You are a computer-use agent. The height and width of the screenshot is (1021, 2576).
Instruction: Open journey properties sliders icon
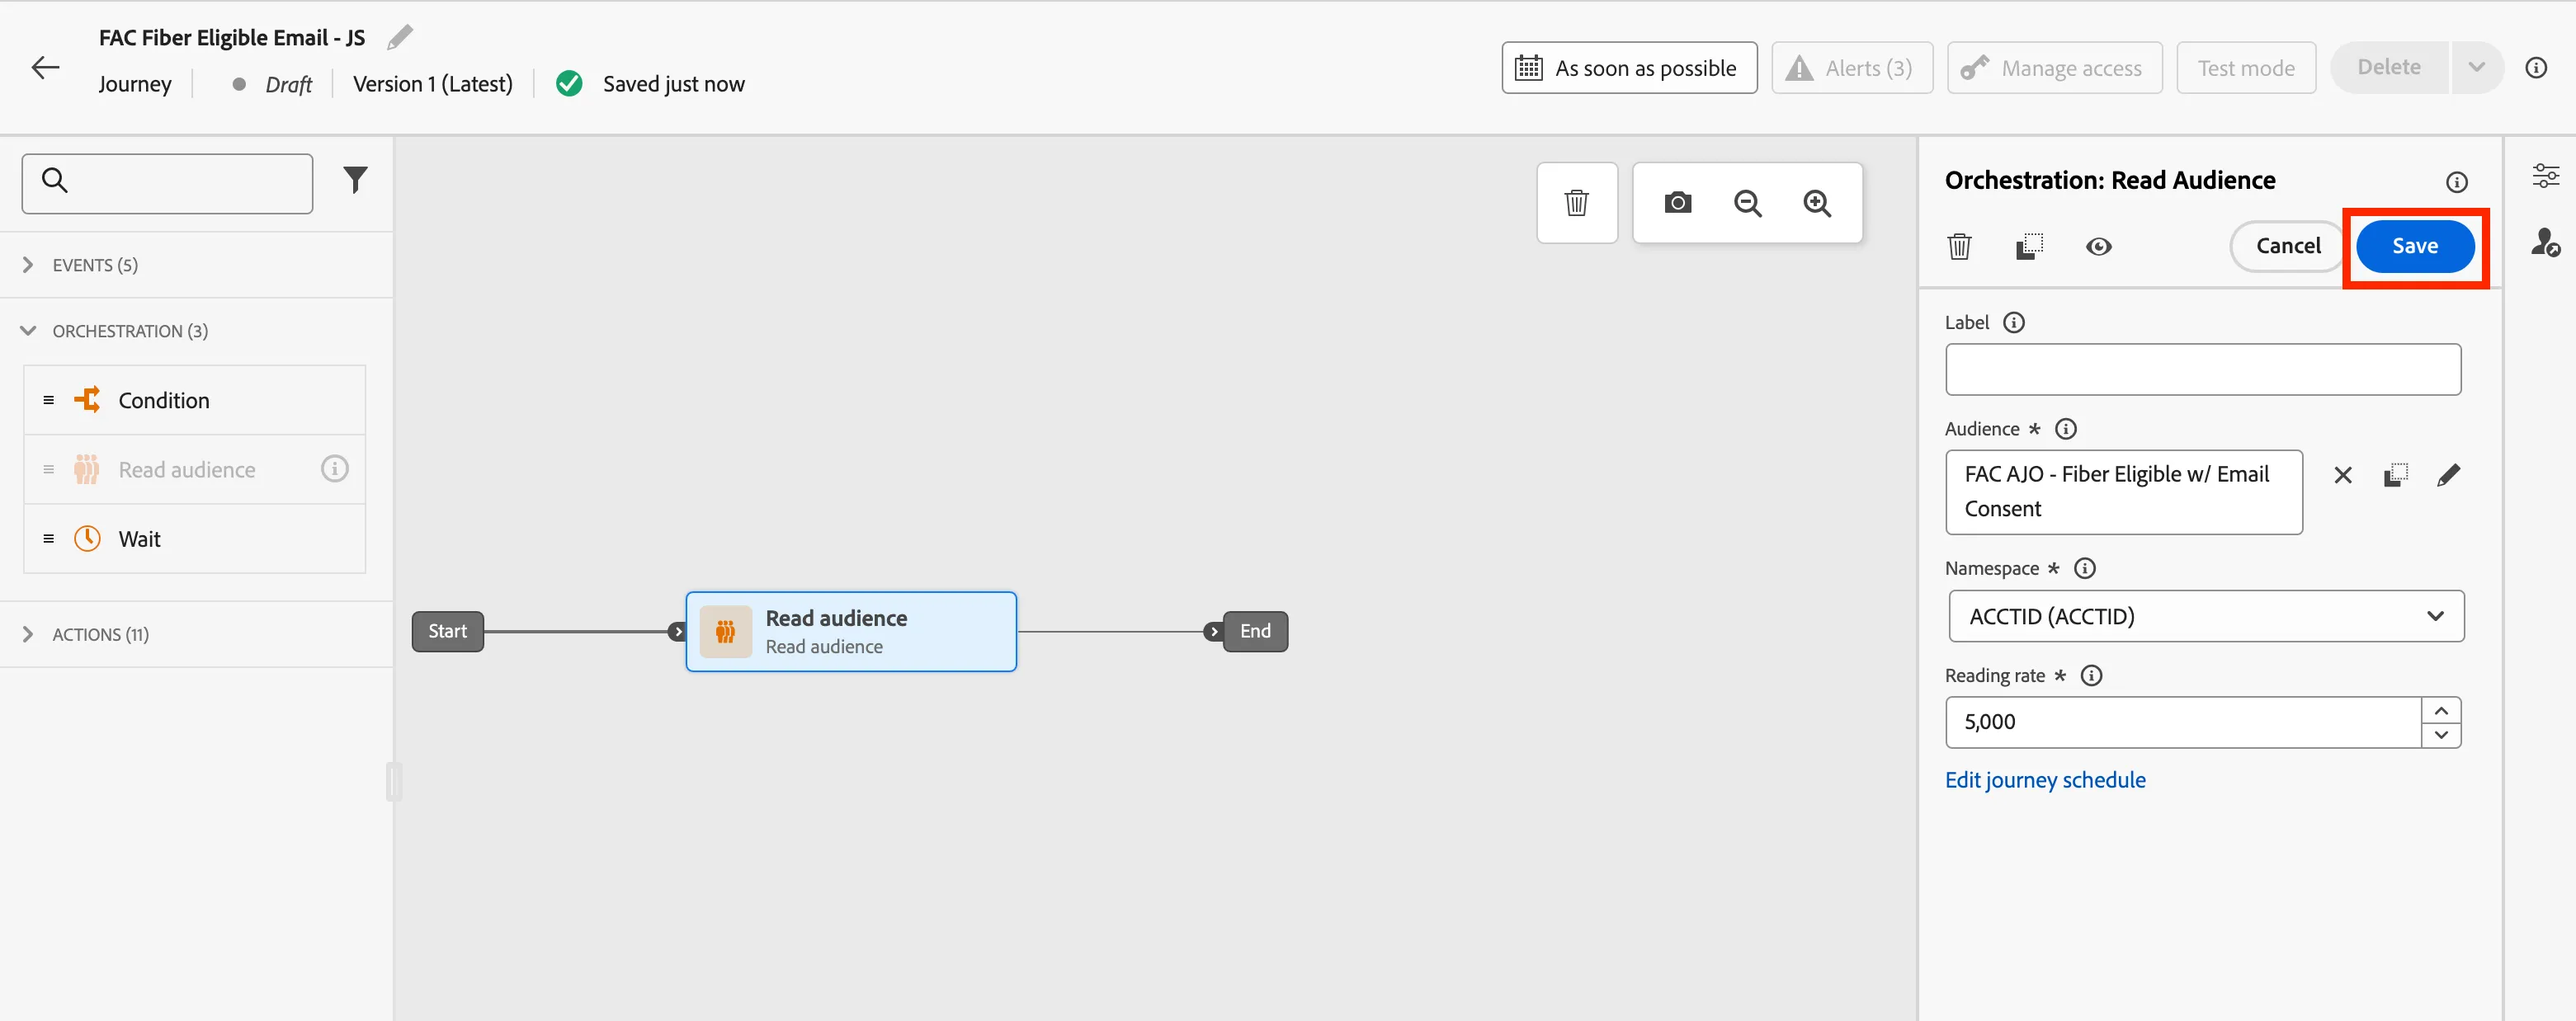pyautogui.click(x=2545, y=176)
